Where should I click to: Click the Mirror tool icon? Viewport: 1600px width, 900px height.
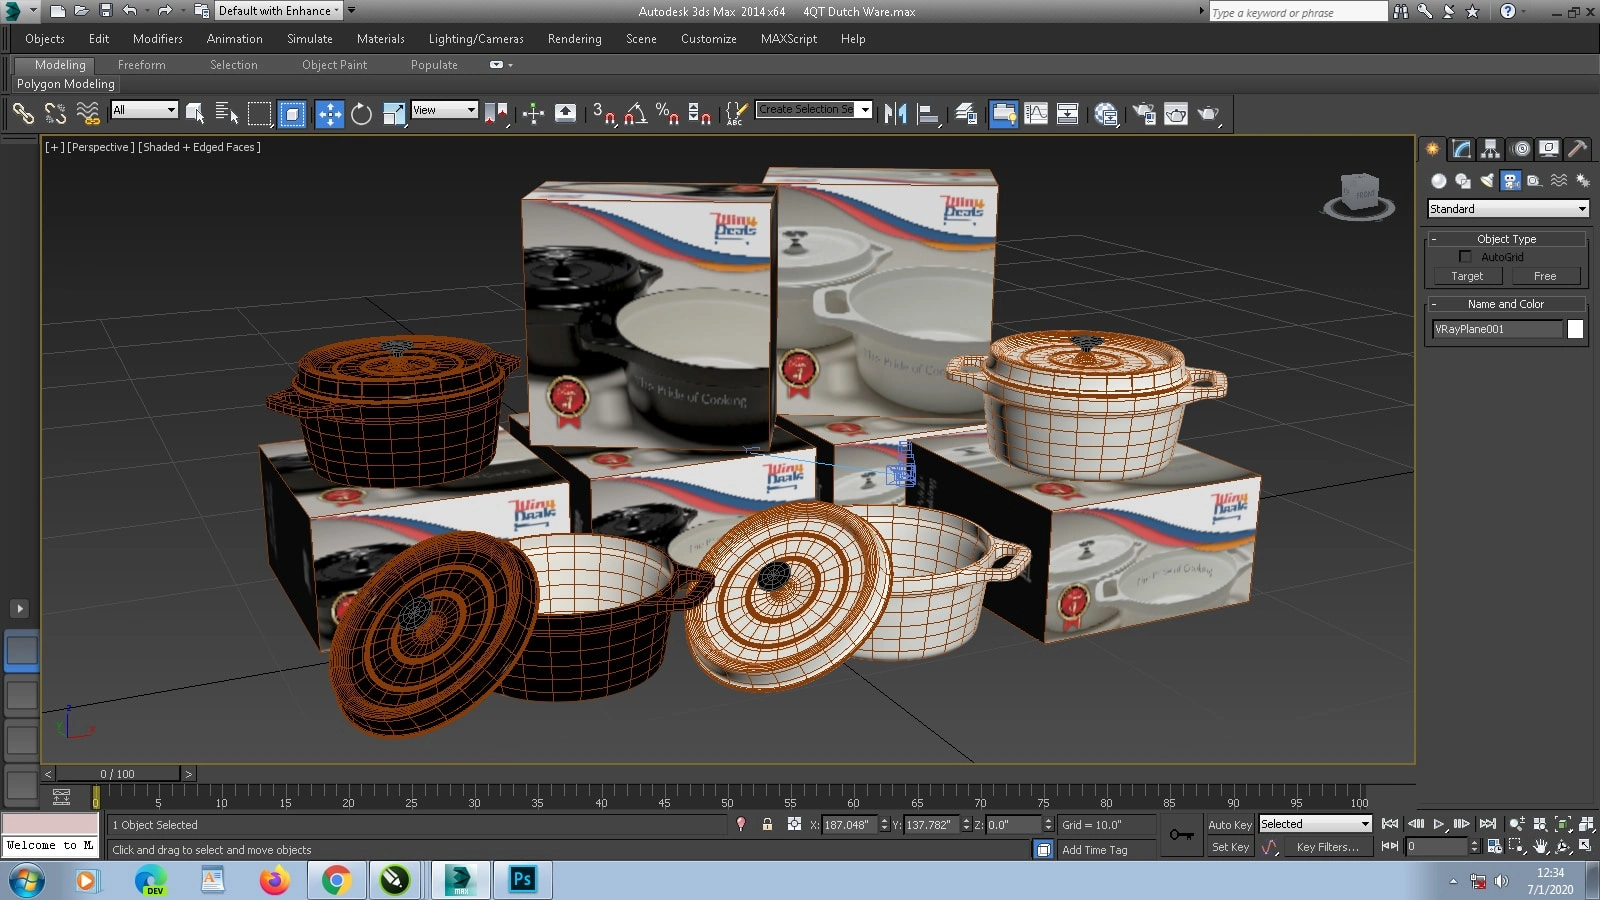[895, 114]
